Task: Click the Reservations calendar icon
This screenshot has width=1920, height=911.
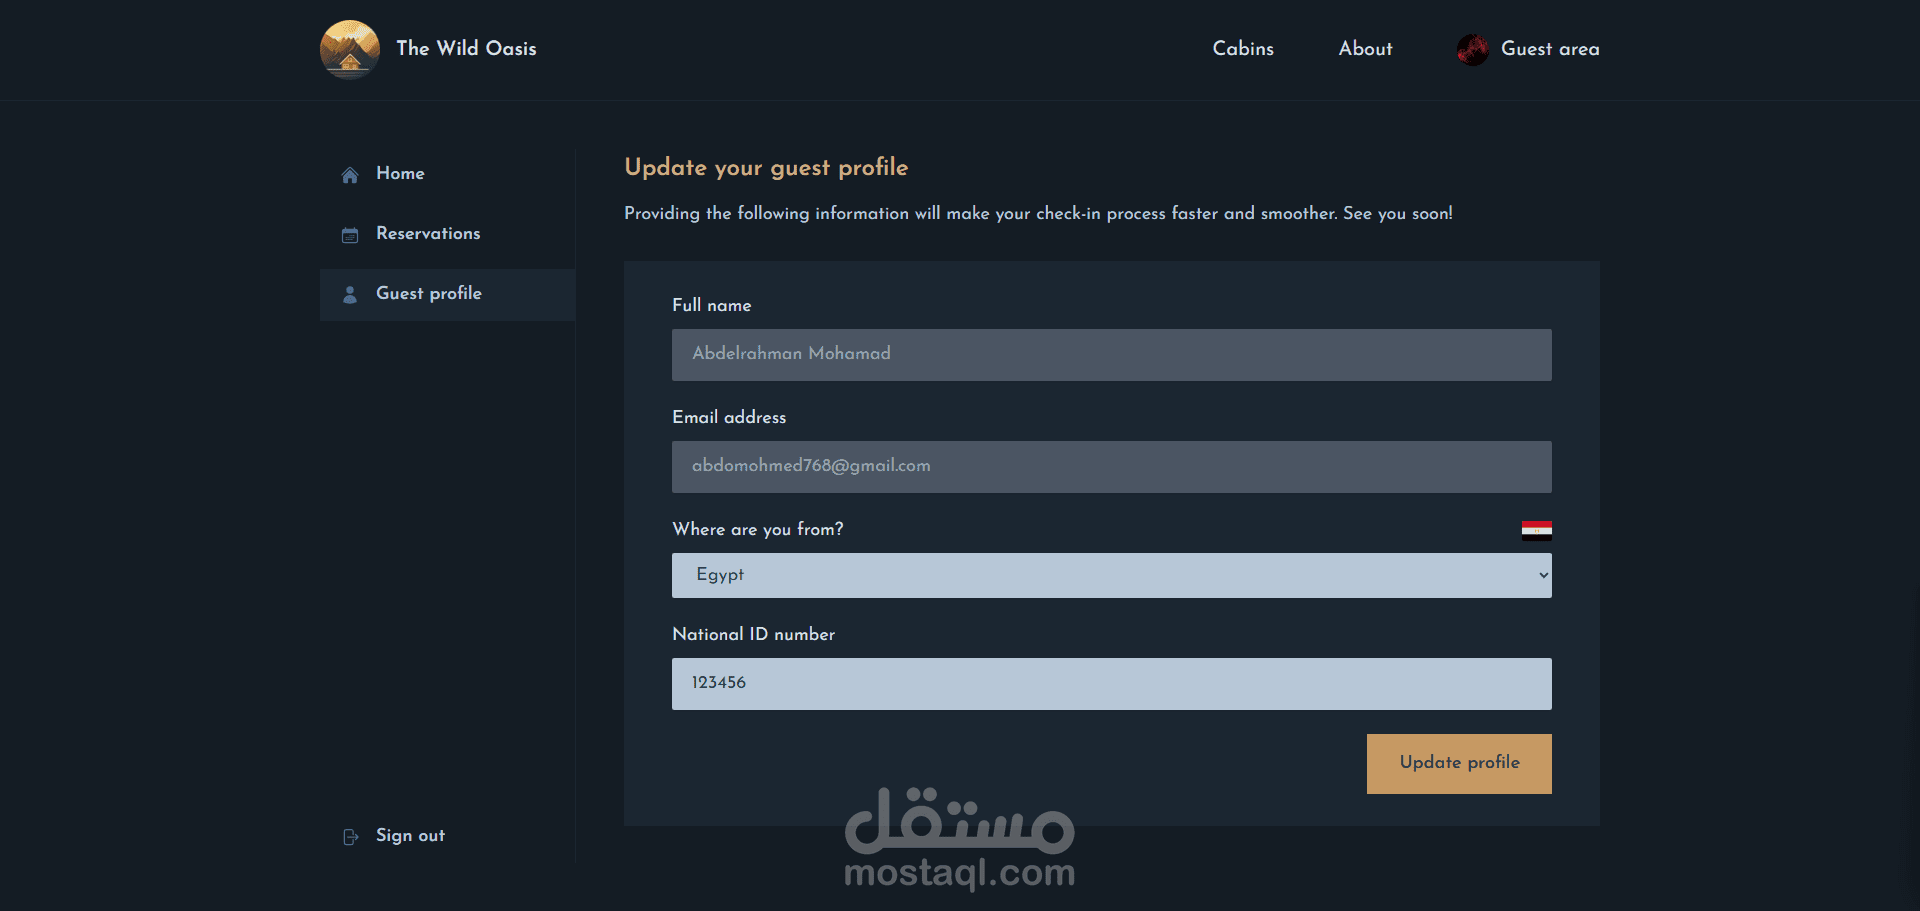Action: [x=350, y=235]
